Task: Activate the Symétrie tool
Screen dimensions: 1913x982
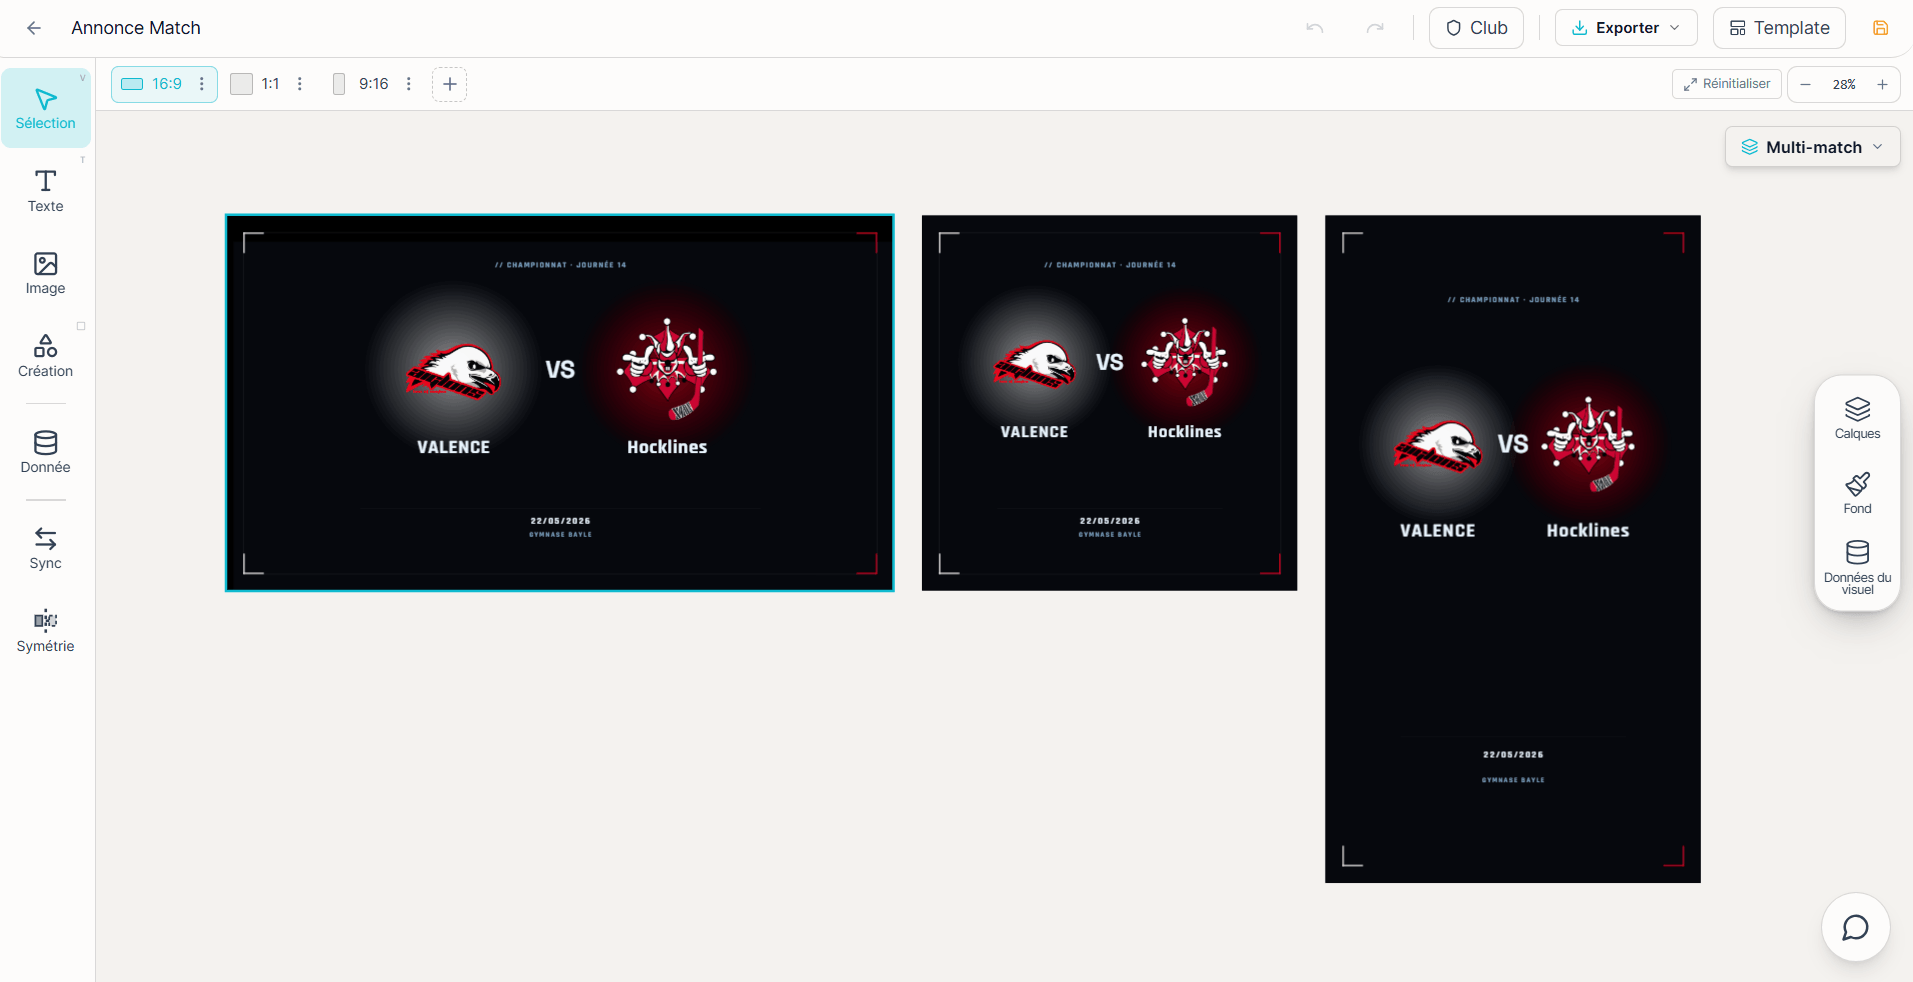Action: [x=46, y=631]
